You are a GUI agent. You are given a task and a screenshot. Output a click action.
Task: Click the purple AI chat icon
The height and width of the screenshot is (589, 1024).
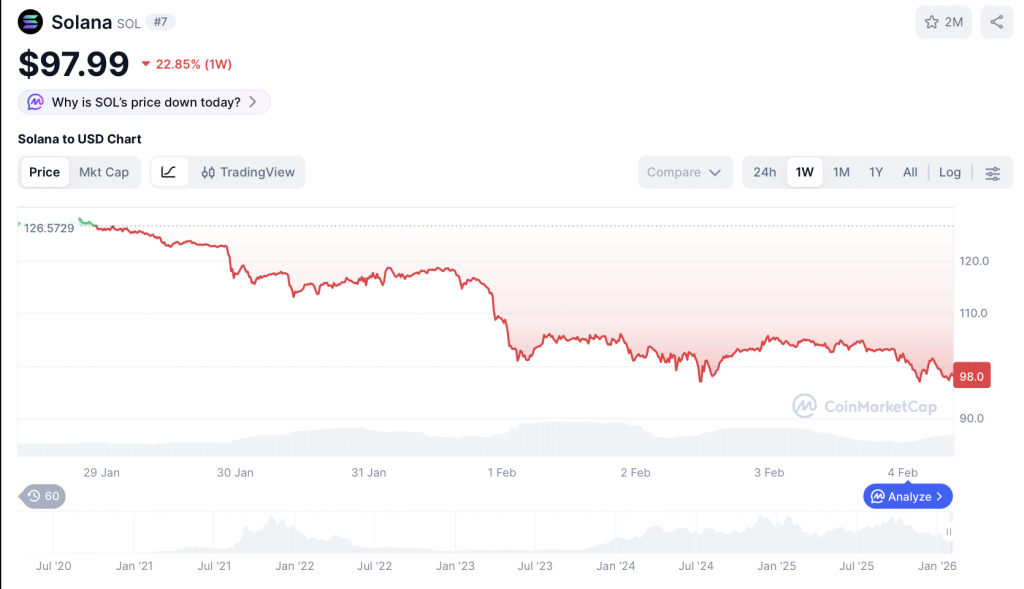click(x=36, y=102)
